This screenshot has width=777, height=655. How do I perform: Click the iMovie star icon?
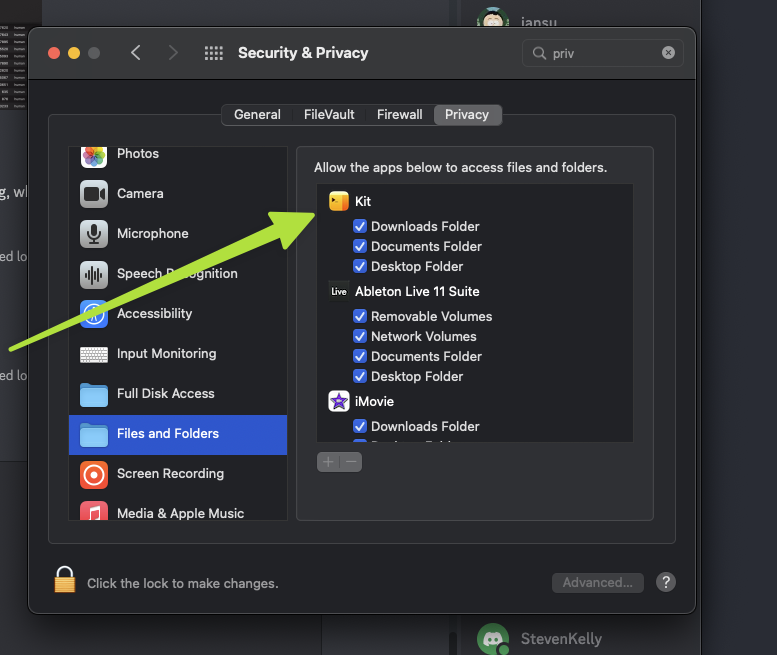click(x=339, y=401)
